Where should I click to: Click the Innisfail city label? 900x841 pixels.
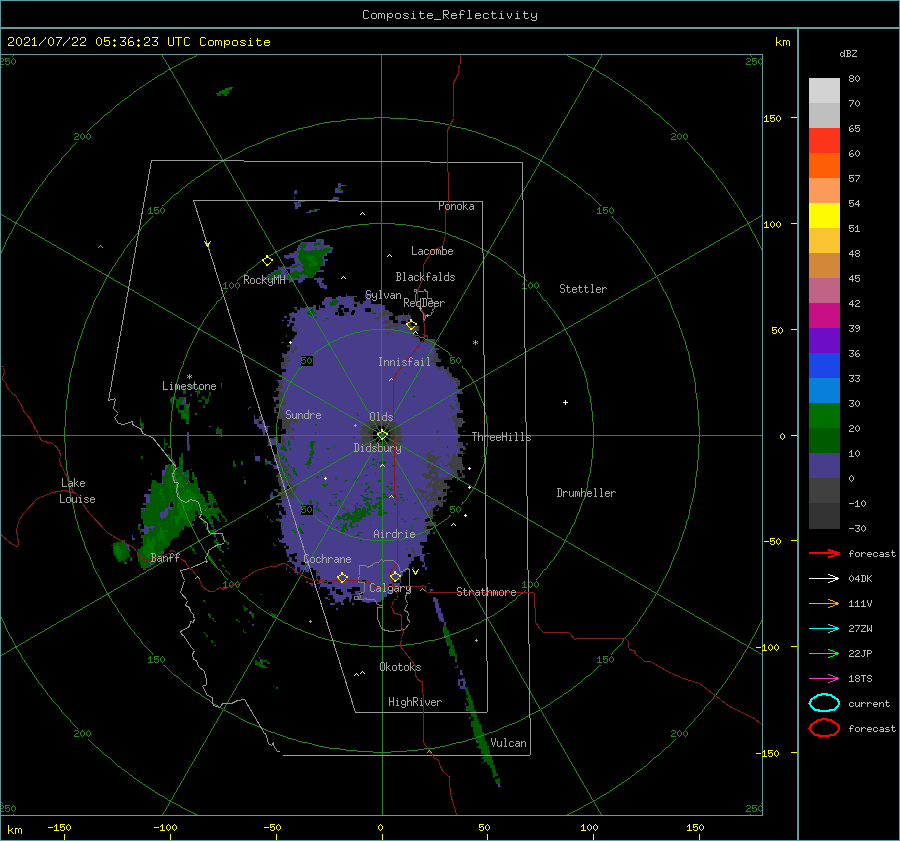pyautogui.click(x=404, y=362)
